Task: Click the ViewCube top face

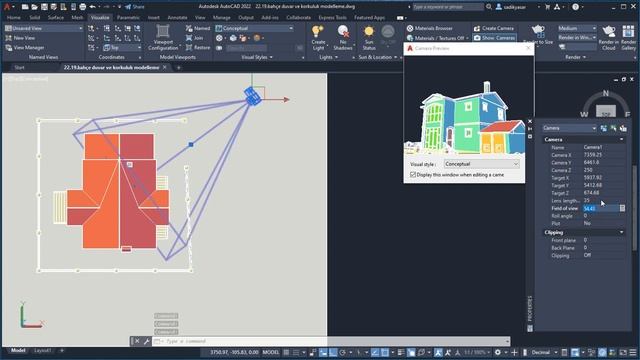Action: tap(605, 111)
